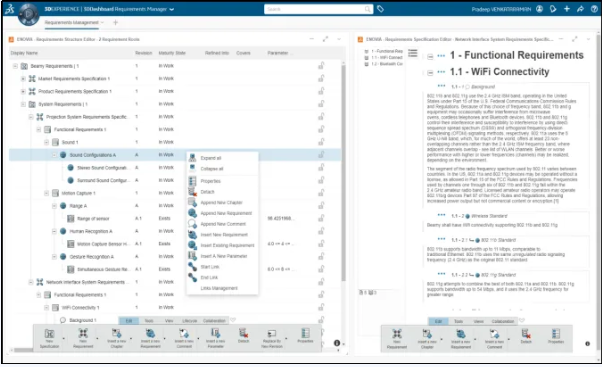Toggle lock icon on Sound Configurations A row
Screen dimensions: 602x367
pyautogui.click(x=321, y=155)
